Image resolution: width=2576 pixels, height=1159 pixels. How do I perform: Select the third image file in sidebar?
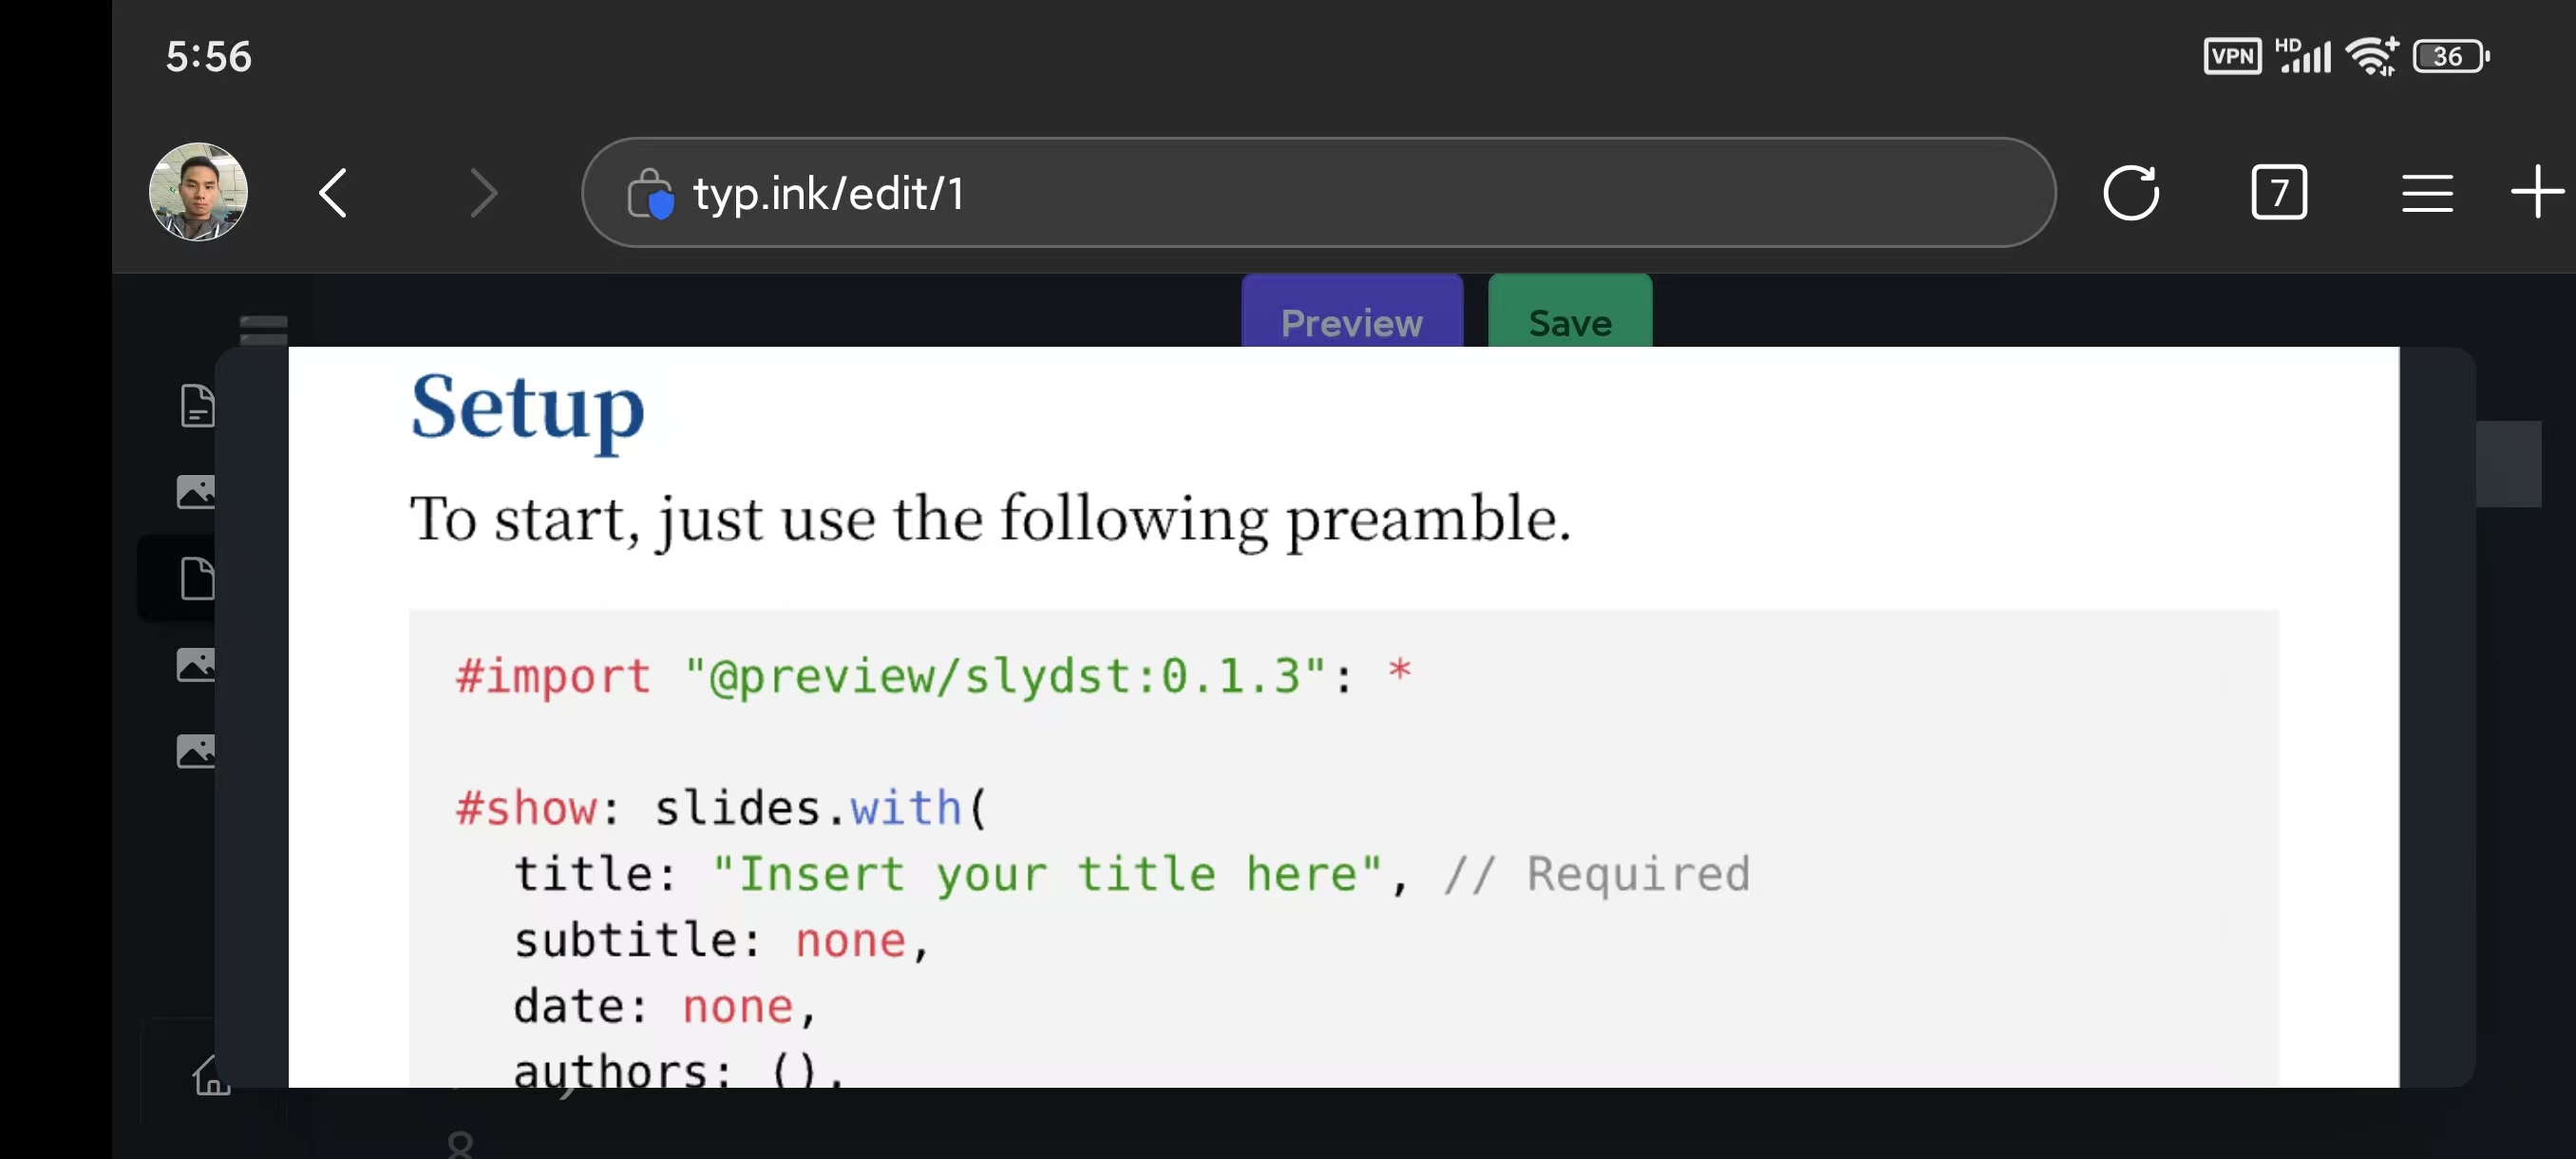[x=196, y=750]
